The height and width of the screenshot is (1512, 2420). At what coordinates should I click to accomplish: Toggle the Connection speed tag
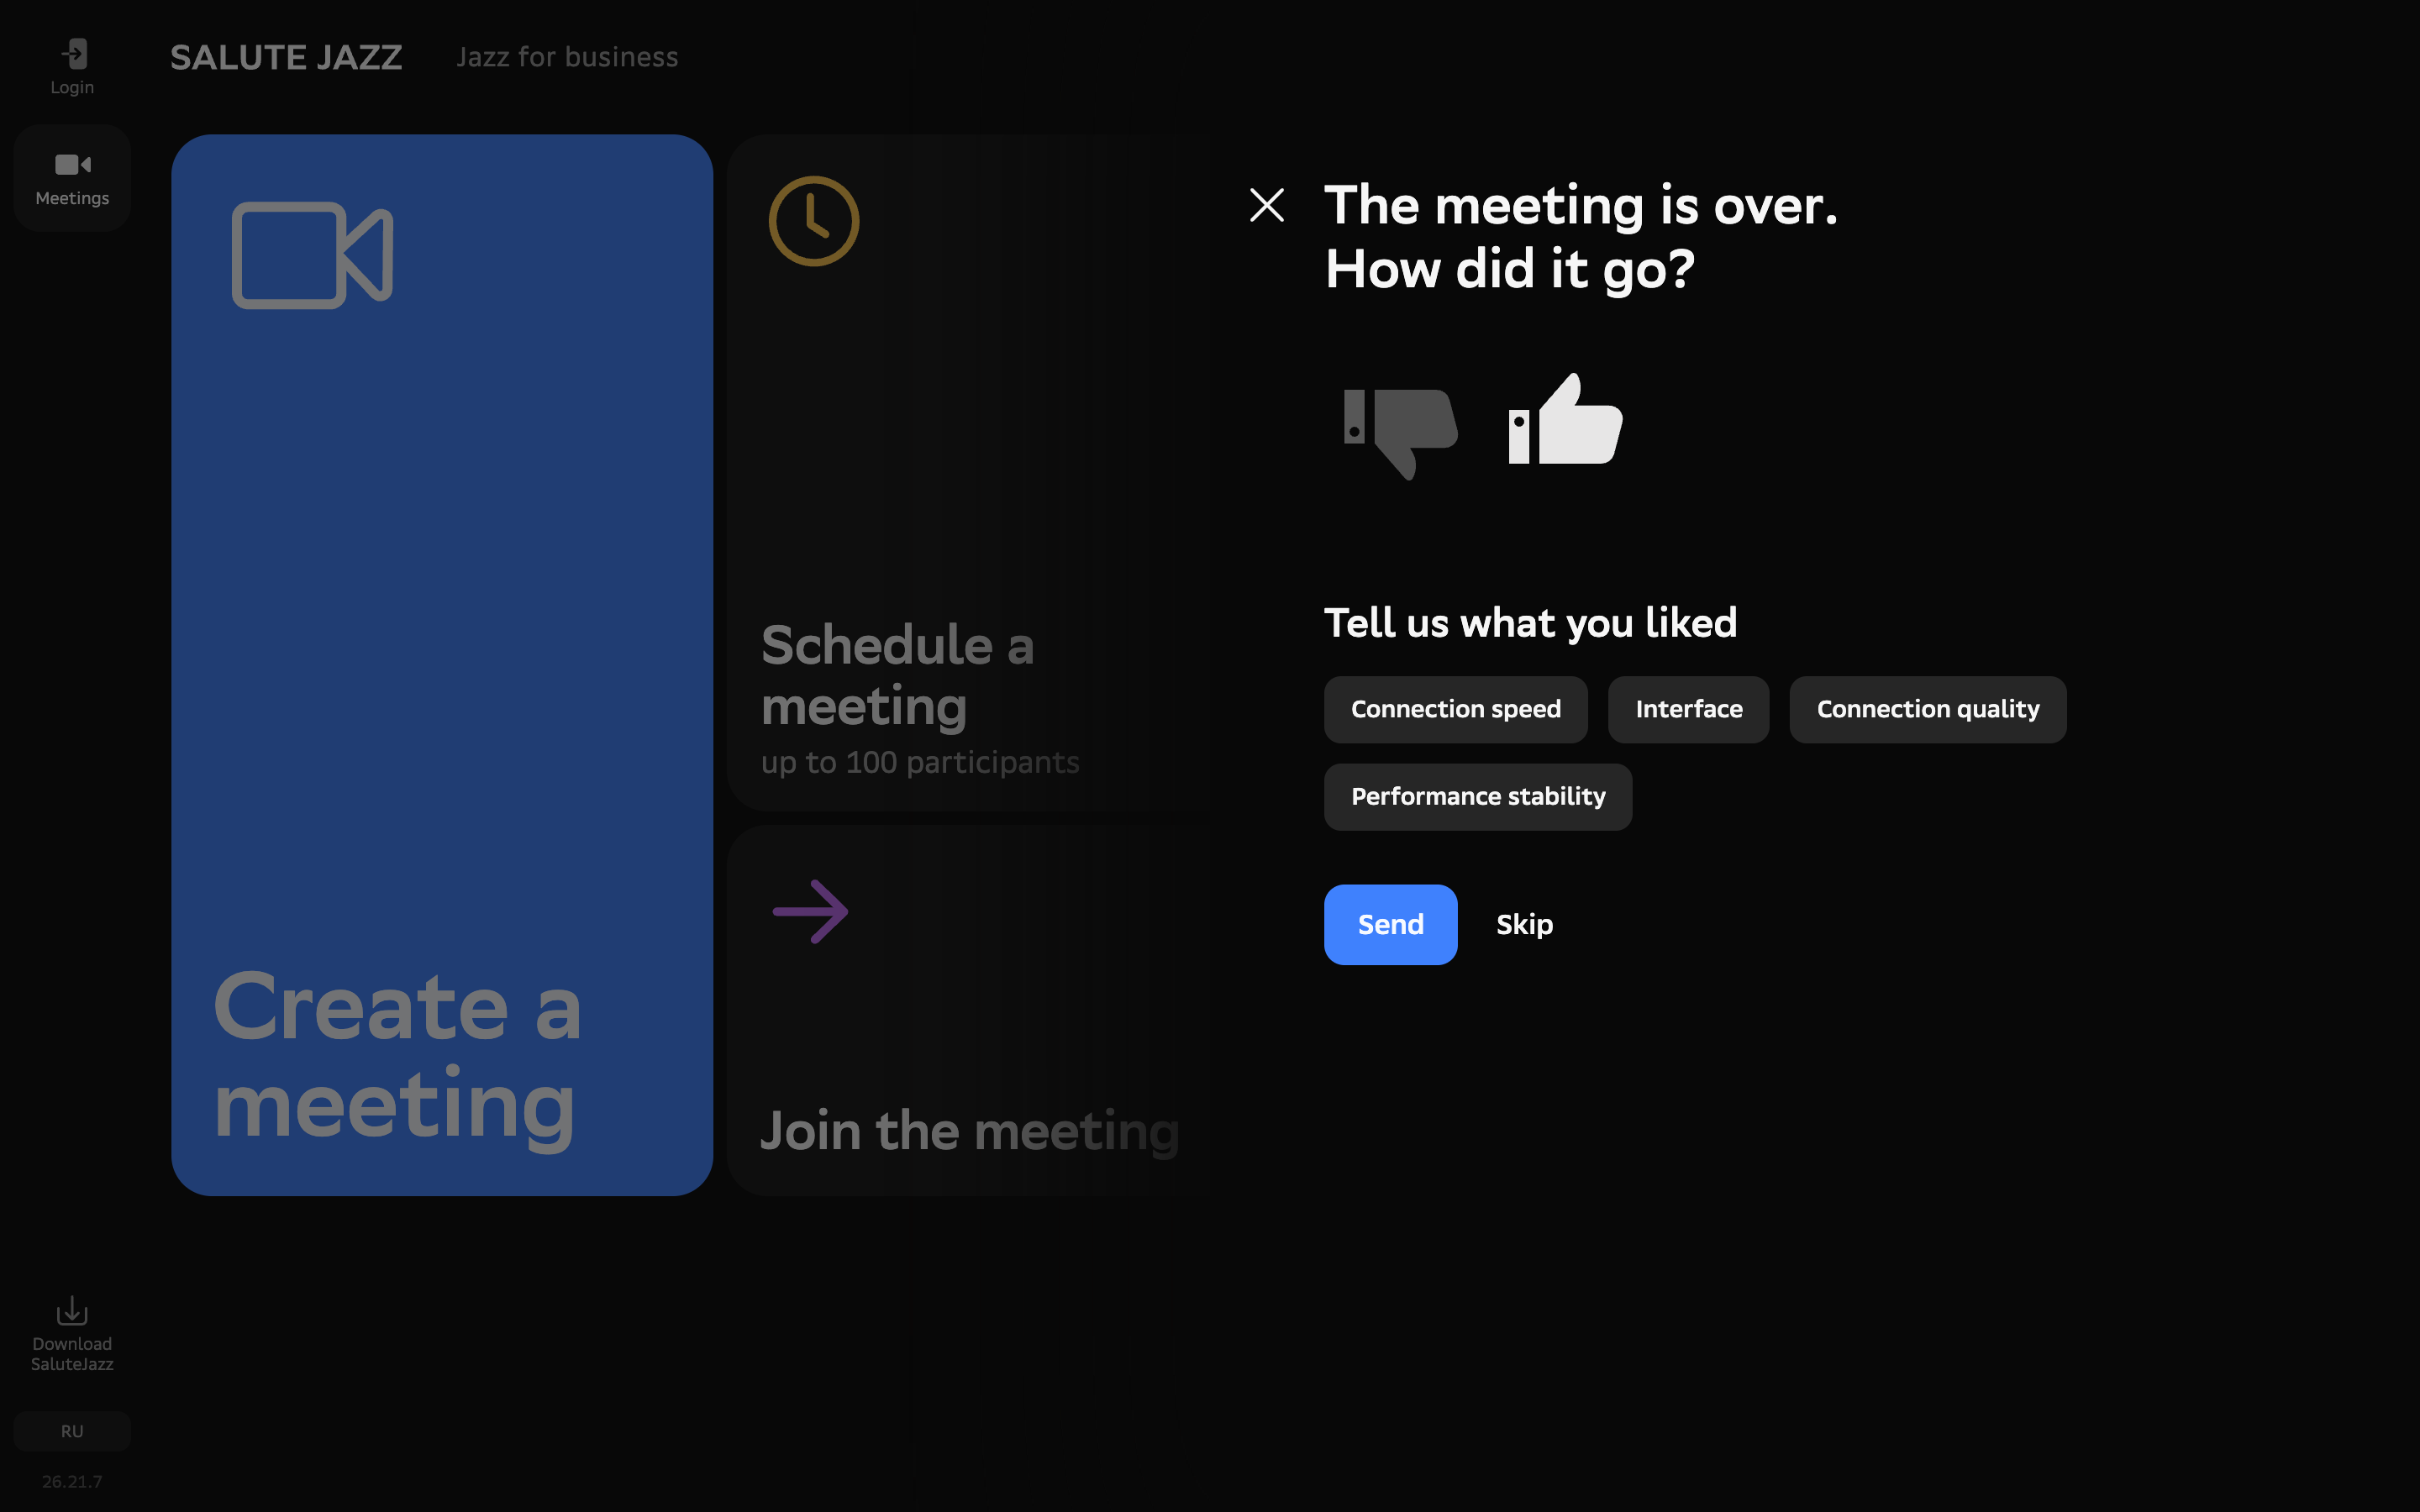point(1455,709)
